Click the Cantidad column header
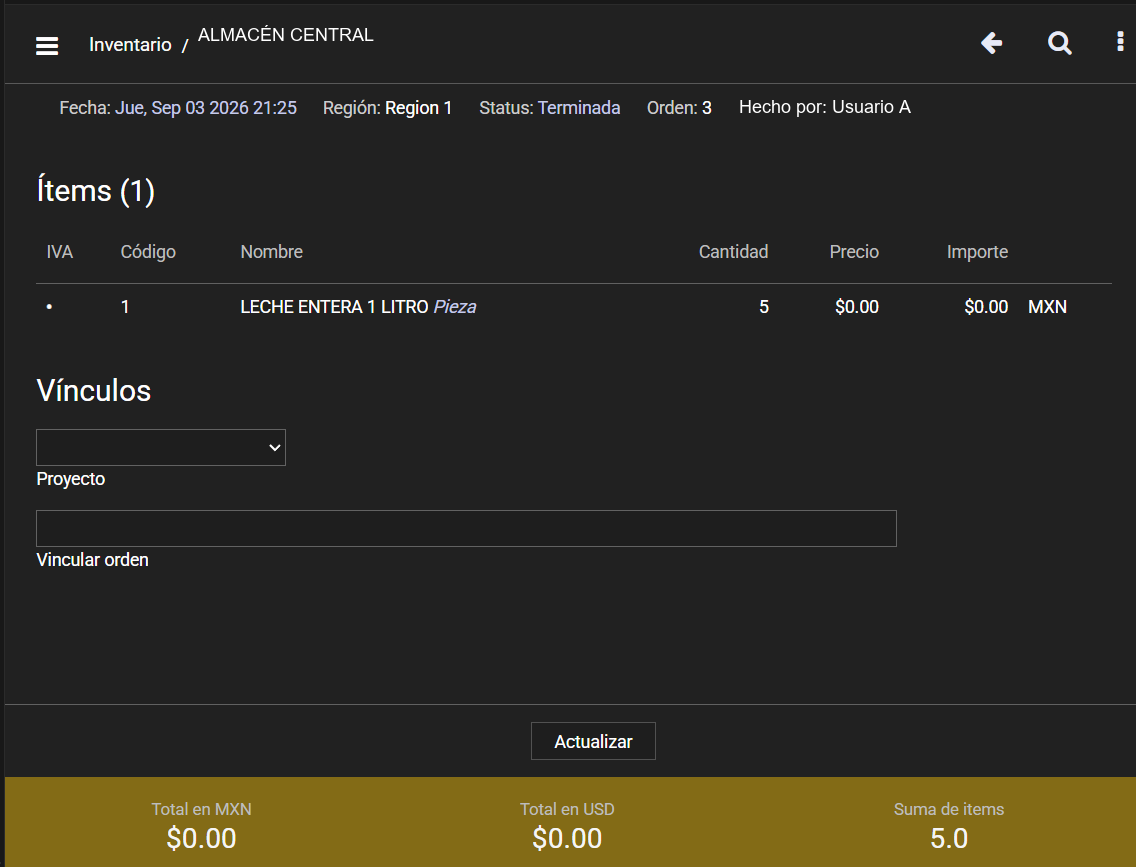Viewport: 1136px width, 867px height. tap(733, 252)
